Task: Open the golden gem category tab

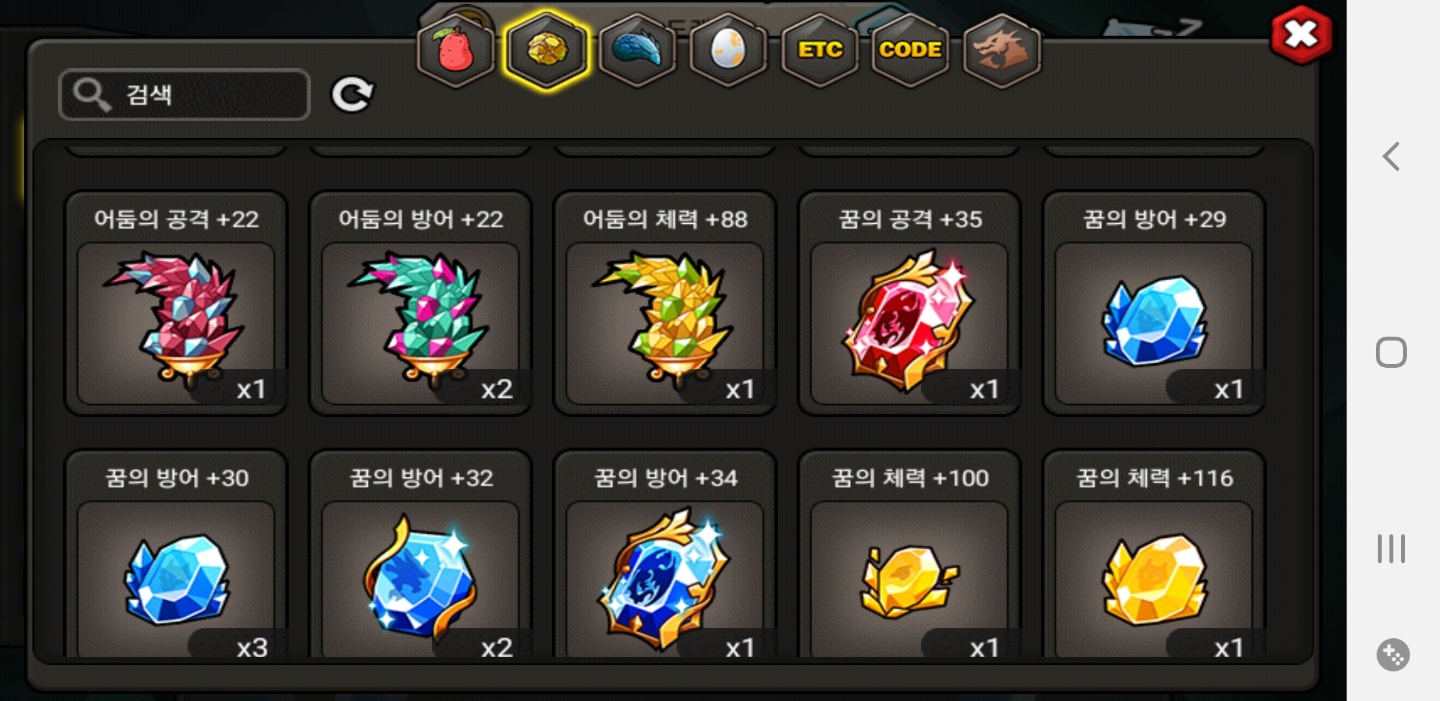Action: pos(547,49)
